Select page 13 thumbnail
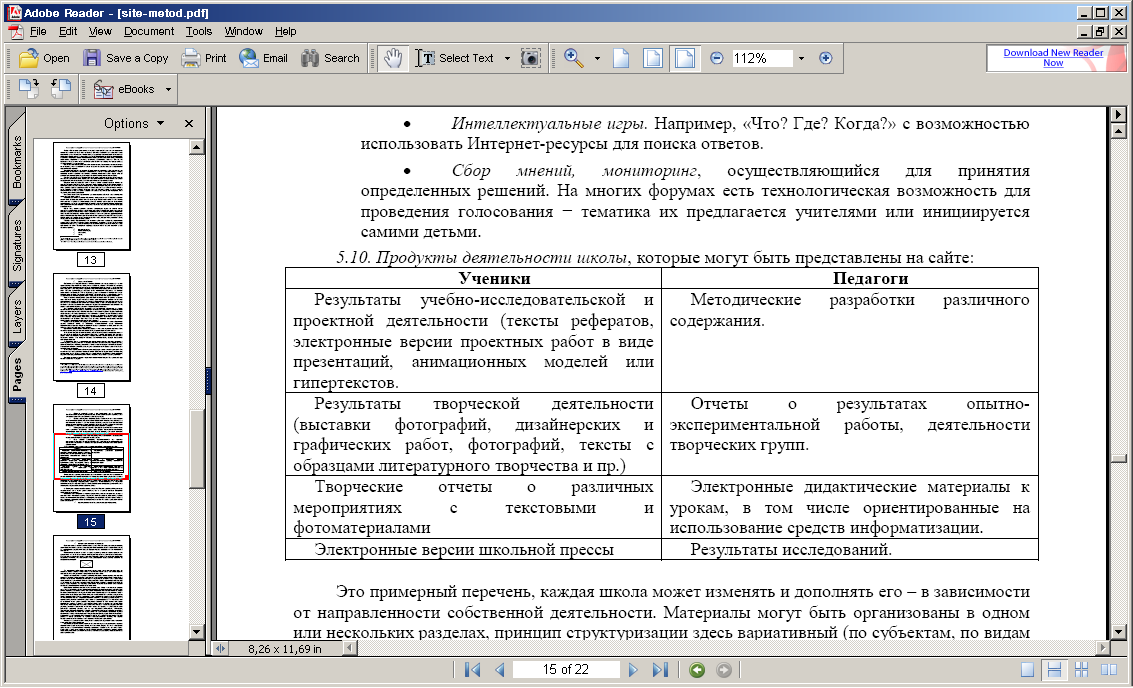1133x688 pixels. click(x=91, y=196)
